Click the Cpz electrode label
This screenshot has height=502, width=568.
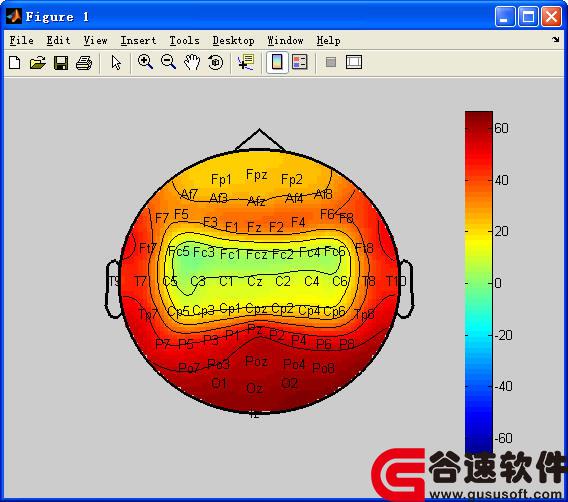(x=256, y=309)
